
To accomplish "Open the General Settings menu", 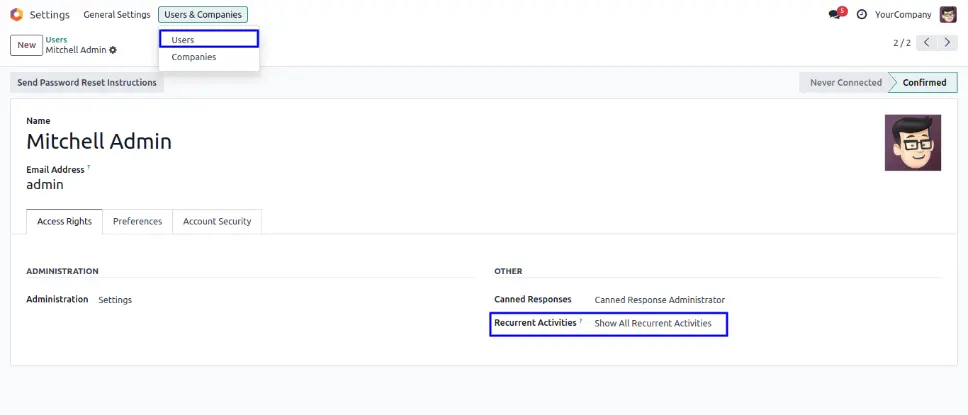I will tap(117, 15).
